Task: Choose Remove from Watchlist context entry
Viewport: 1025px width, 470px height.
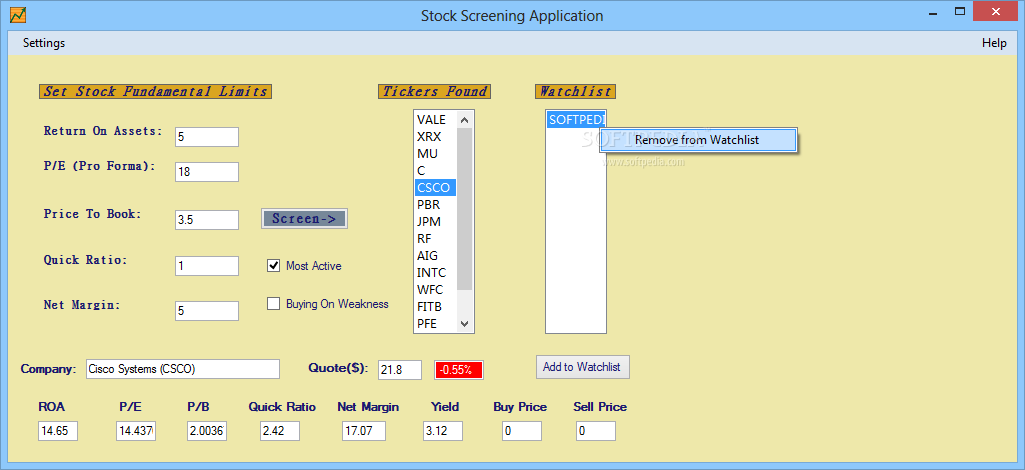Action: (x=697, y=139)
